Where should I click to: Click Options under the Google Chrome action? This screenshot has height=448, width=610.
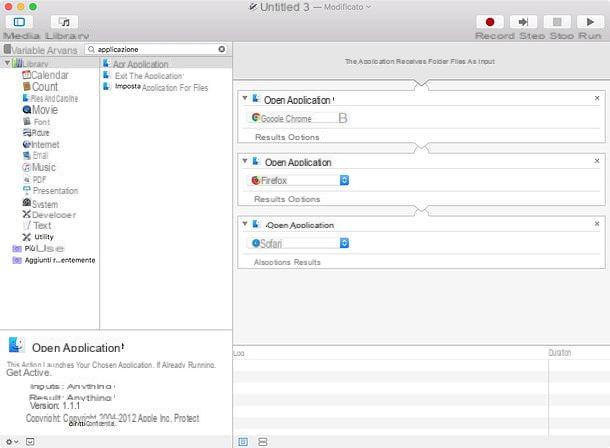tap(304, 137)
